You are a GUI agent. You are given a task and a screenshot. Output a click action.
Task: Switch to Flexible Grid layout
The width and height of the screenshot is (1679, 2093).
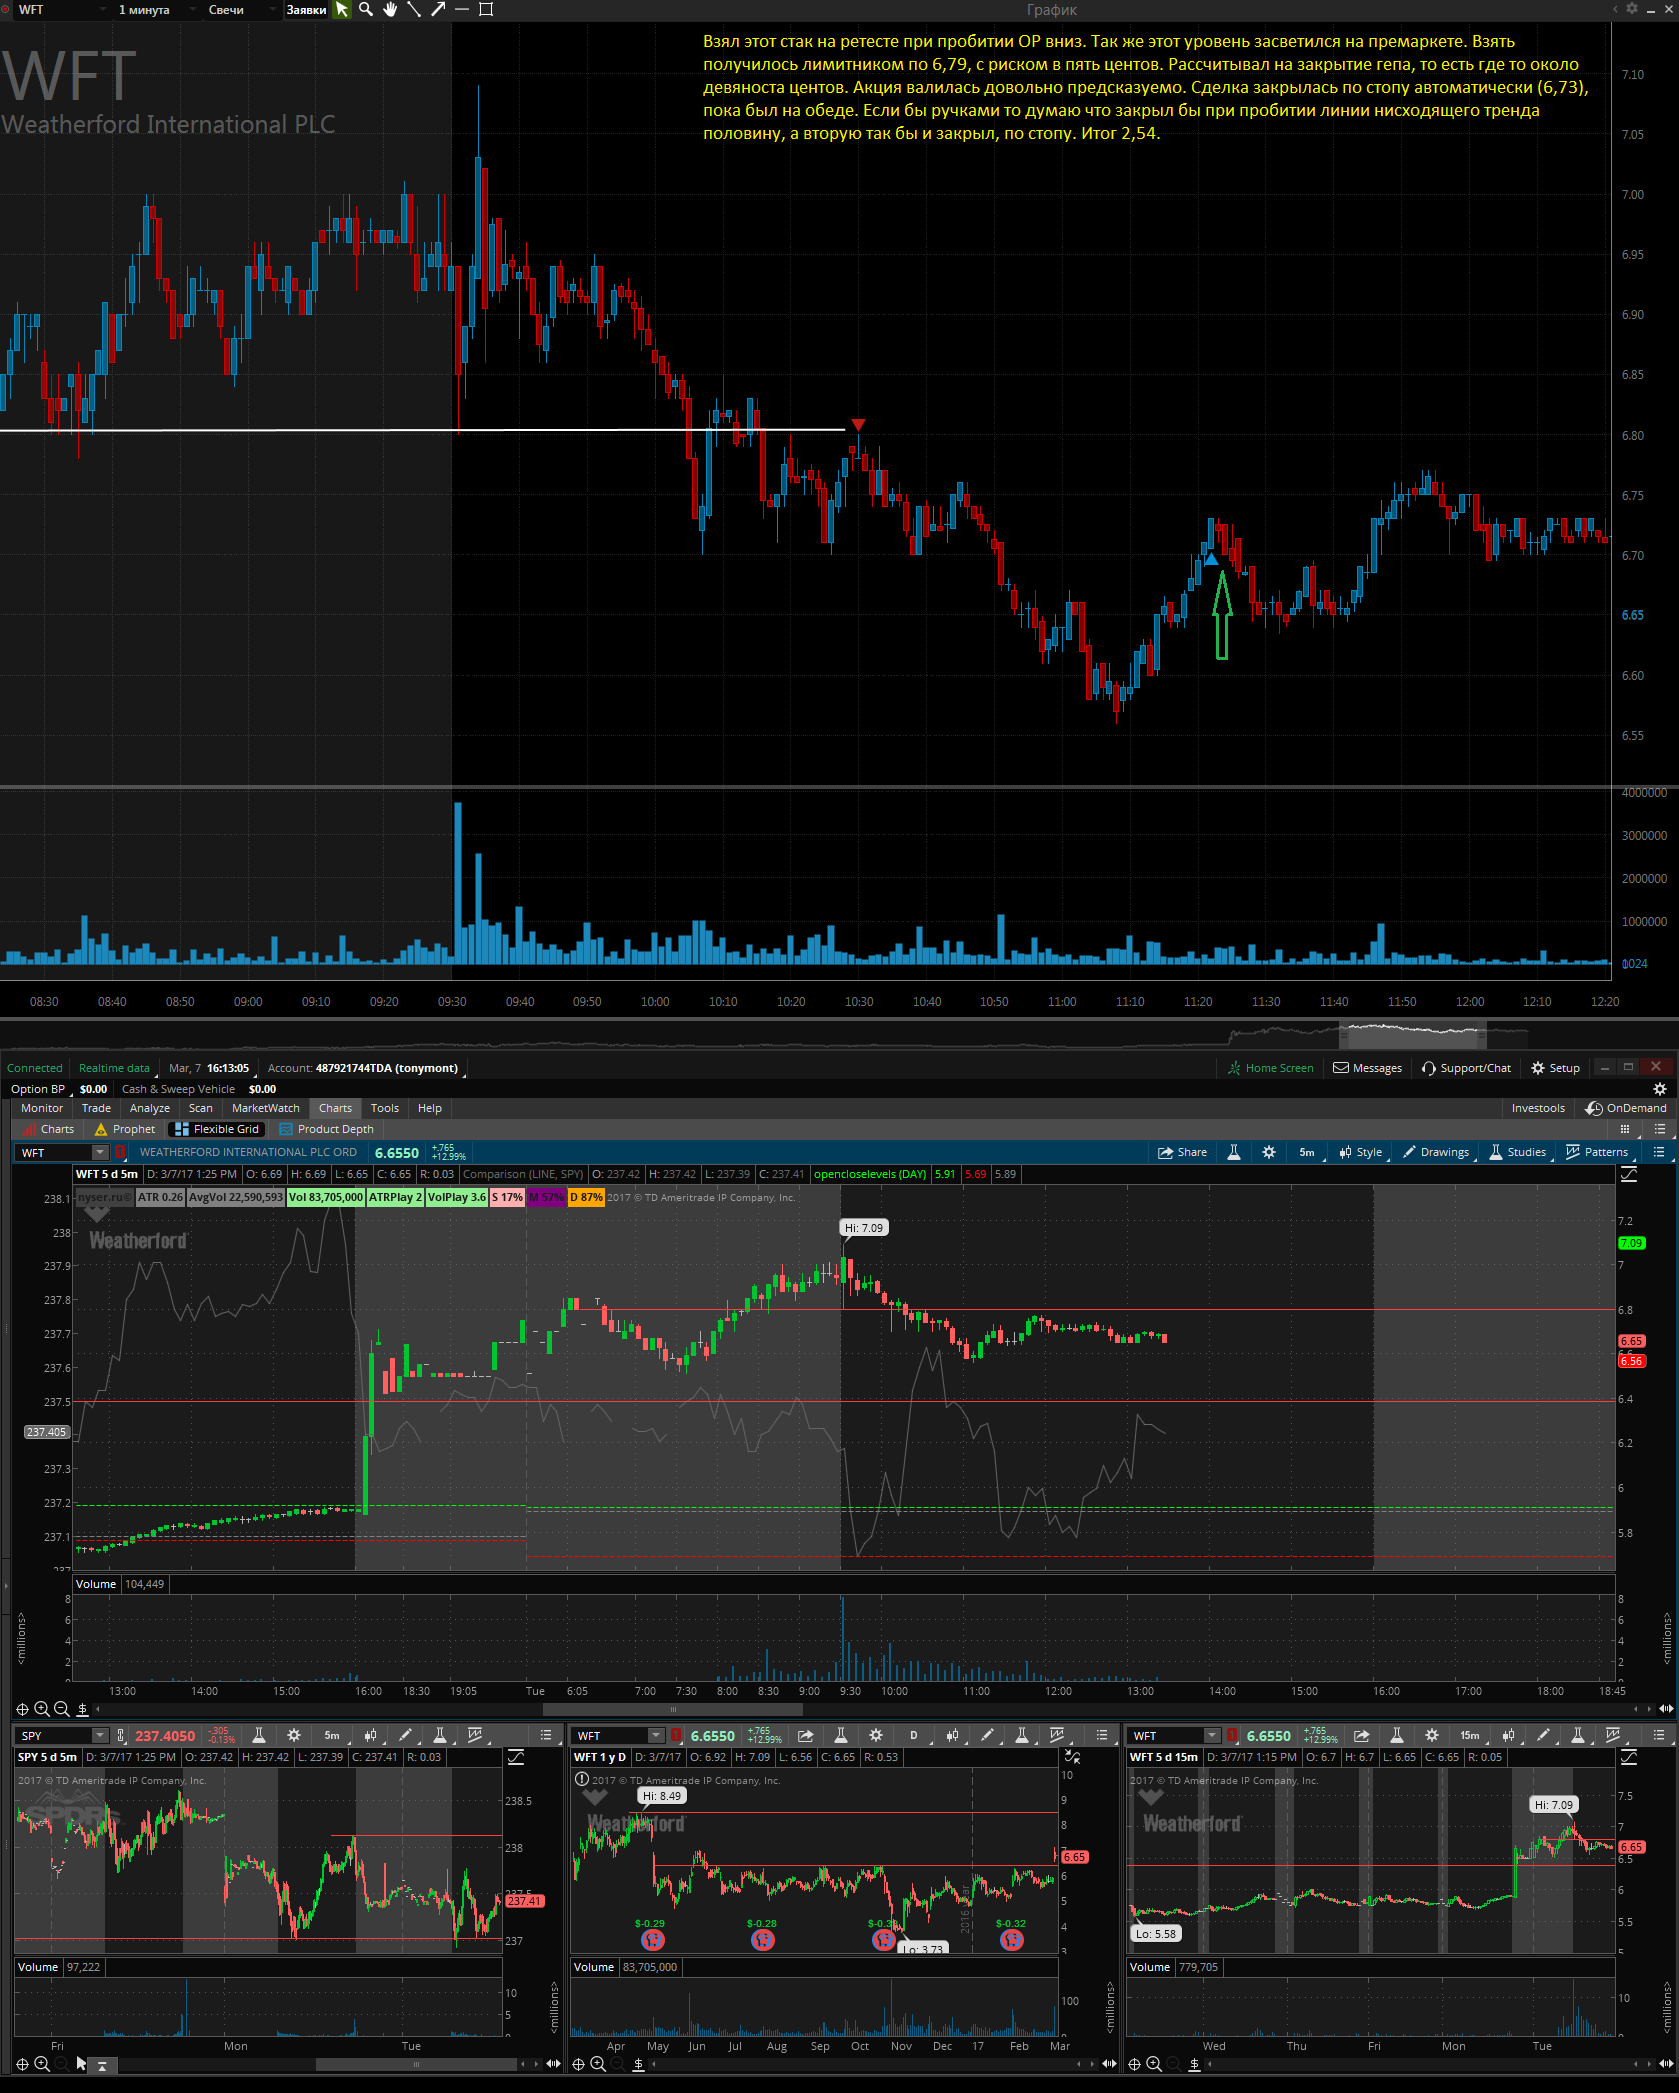(x=217, y=1129)
